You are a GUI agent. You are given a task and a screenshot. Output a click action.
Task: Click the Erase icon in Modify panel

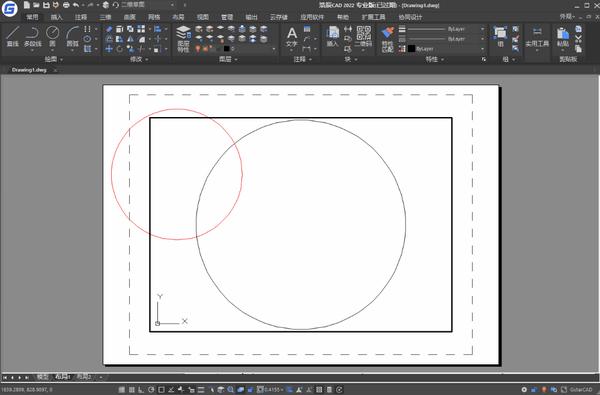(x=109, y=29)
